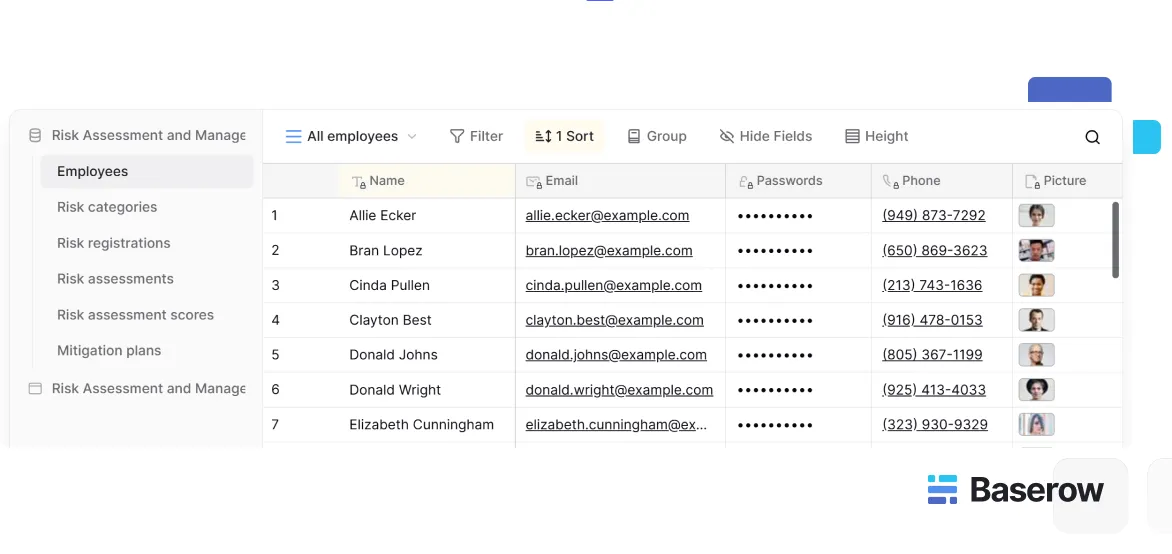Click the database icon beside Risk Assessment

[35, 136]
